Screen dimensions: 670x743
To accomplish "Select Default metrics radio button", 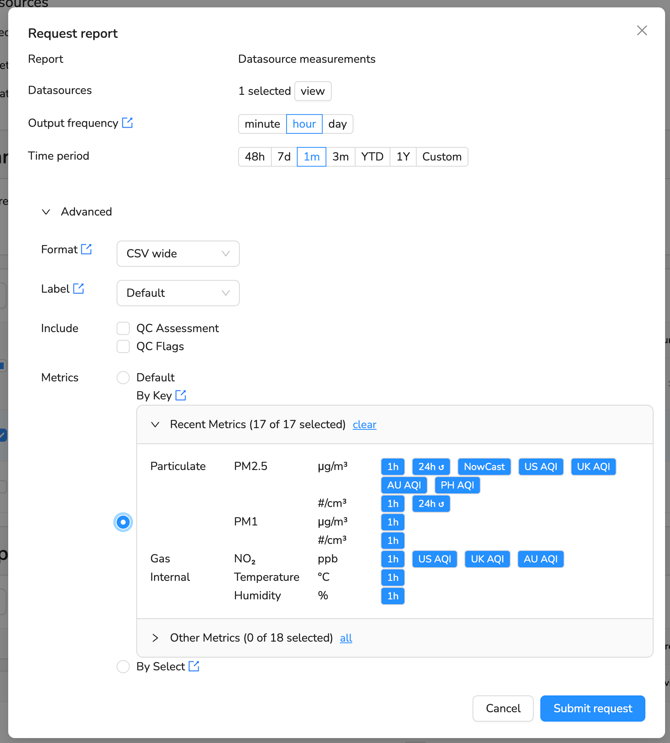I will (123, 378).
